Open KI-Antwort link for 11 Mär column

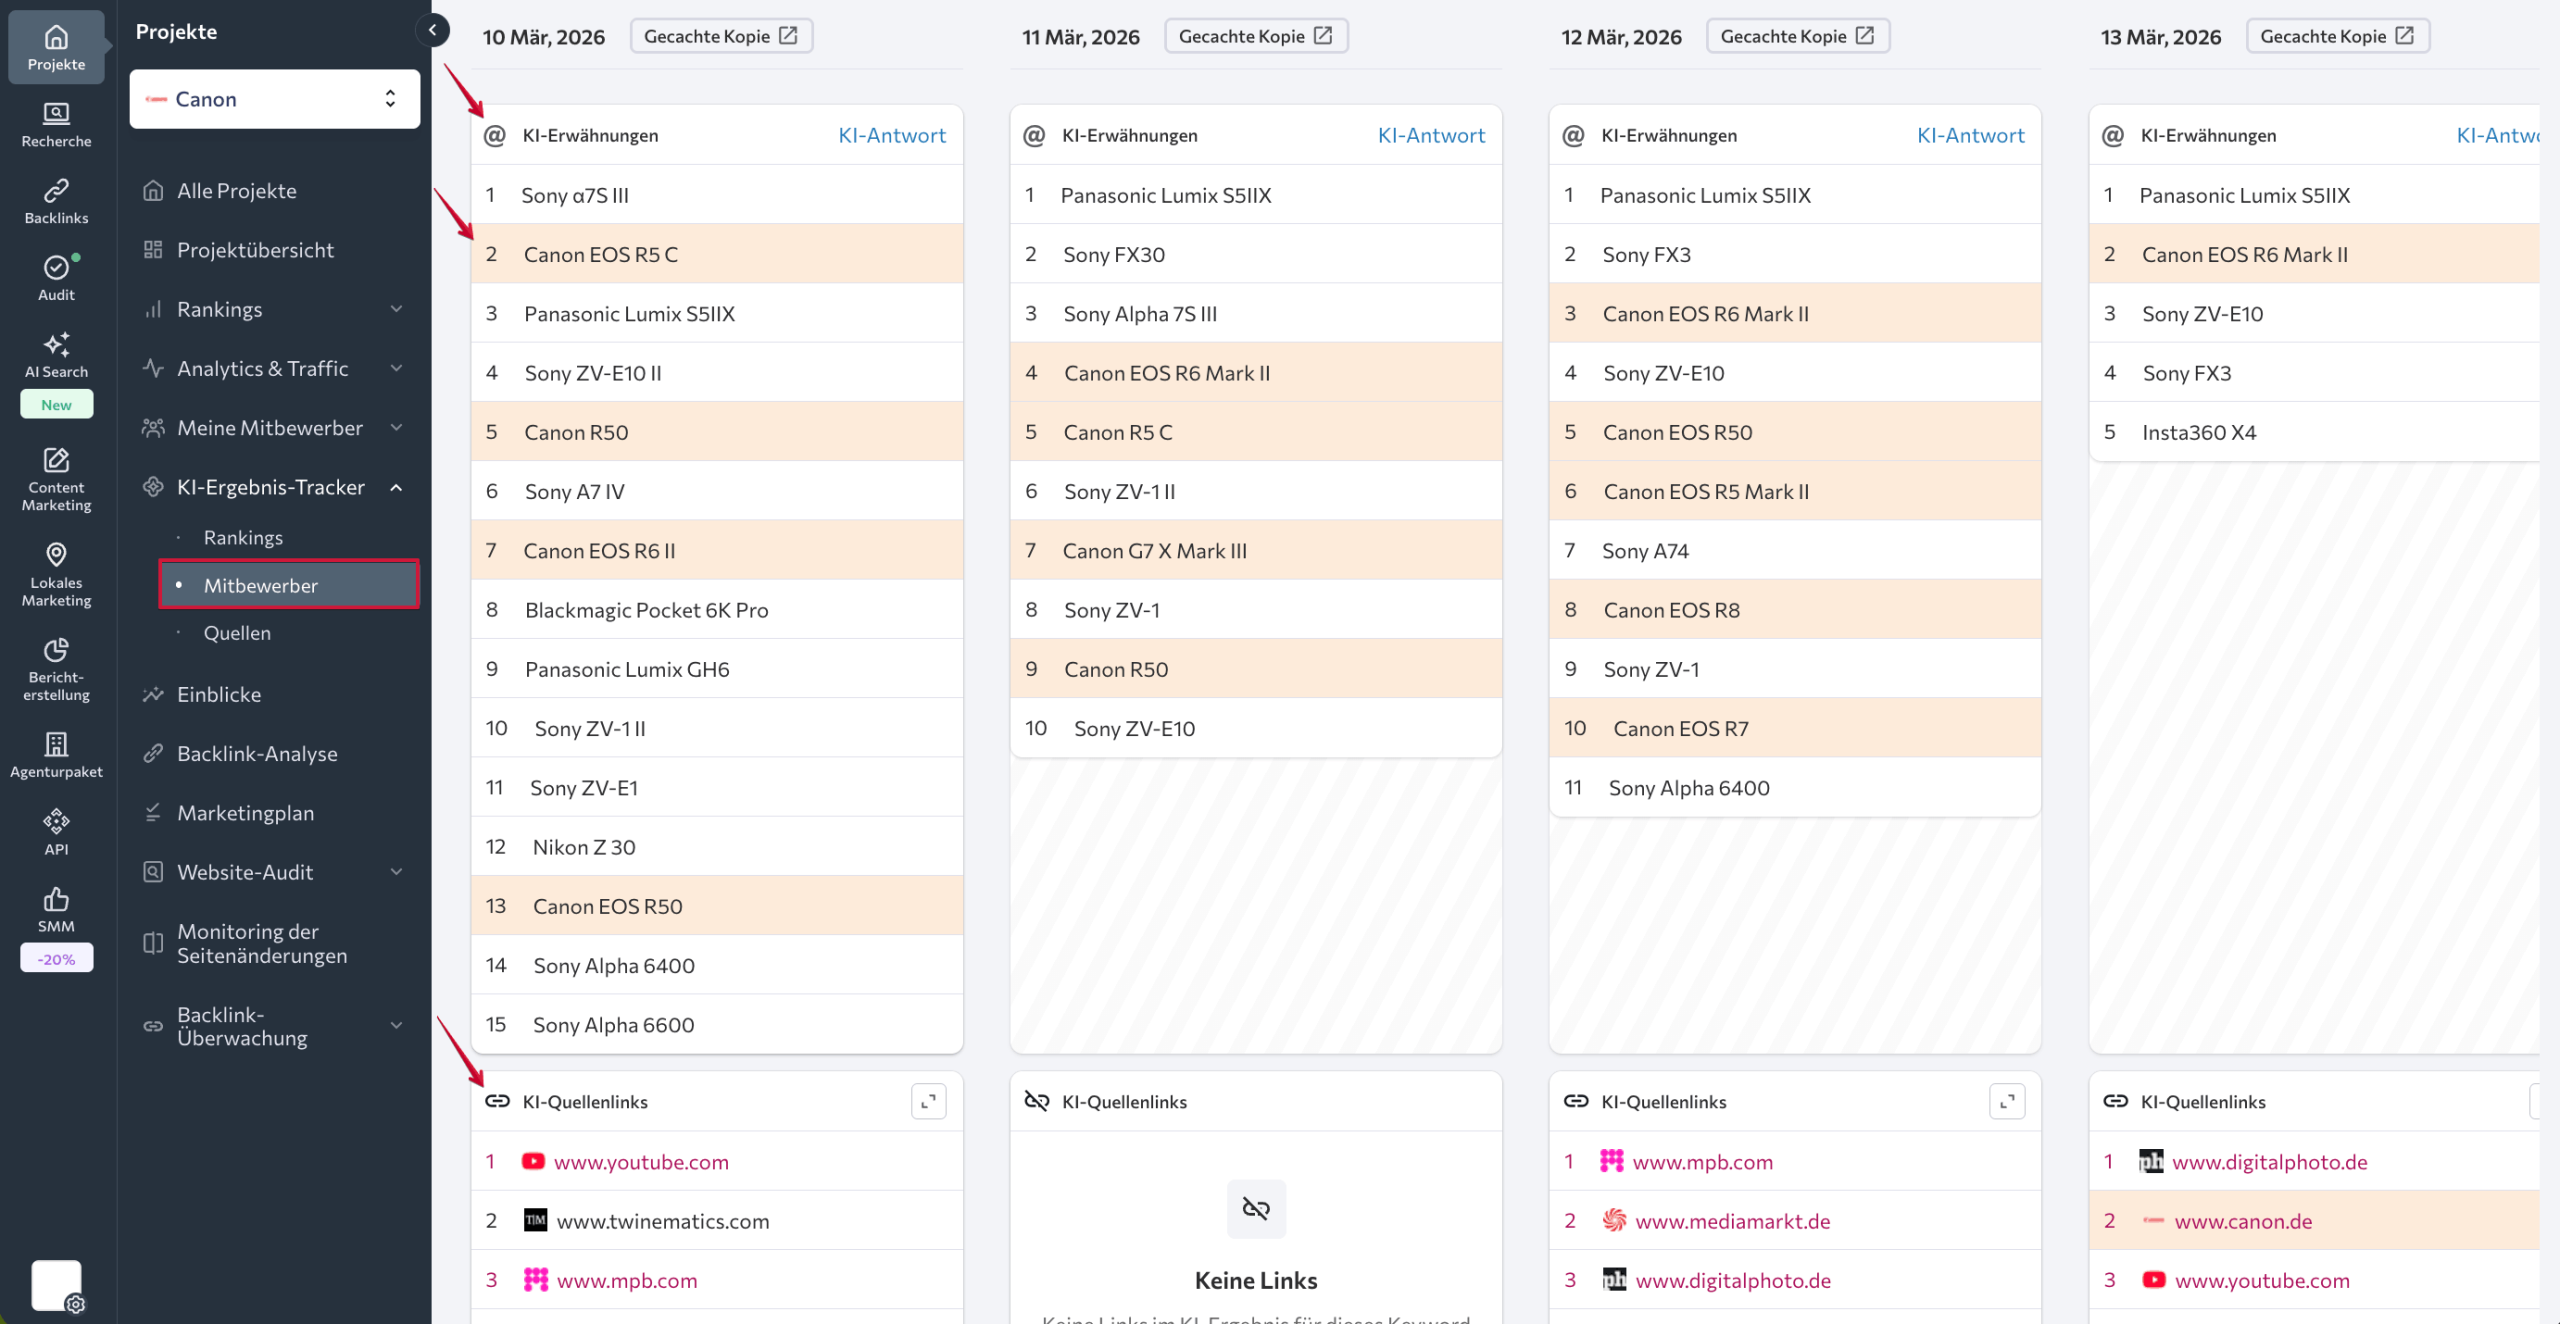click(1431, 135)
